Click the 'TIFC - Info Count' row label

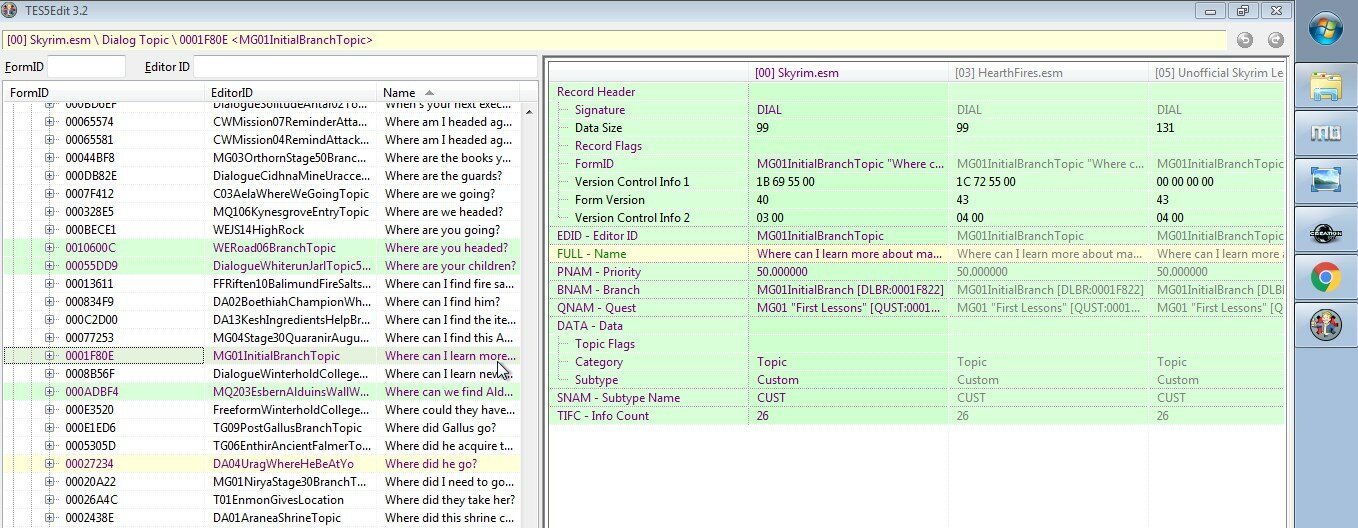coord(603,416)
